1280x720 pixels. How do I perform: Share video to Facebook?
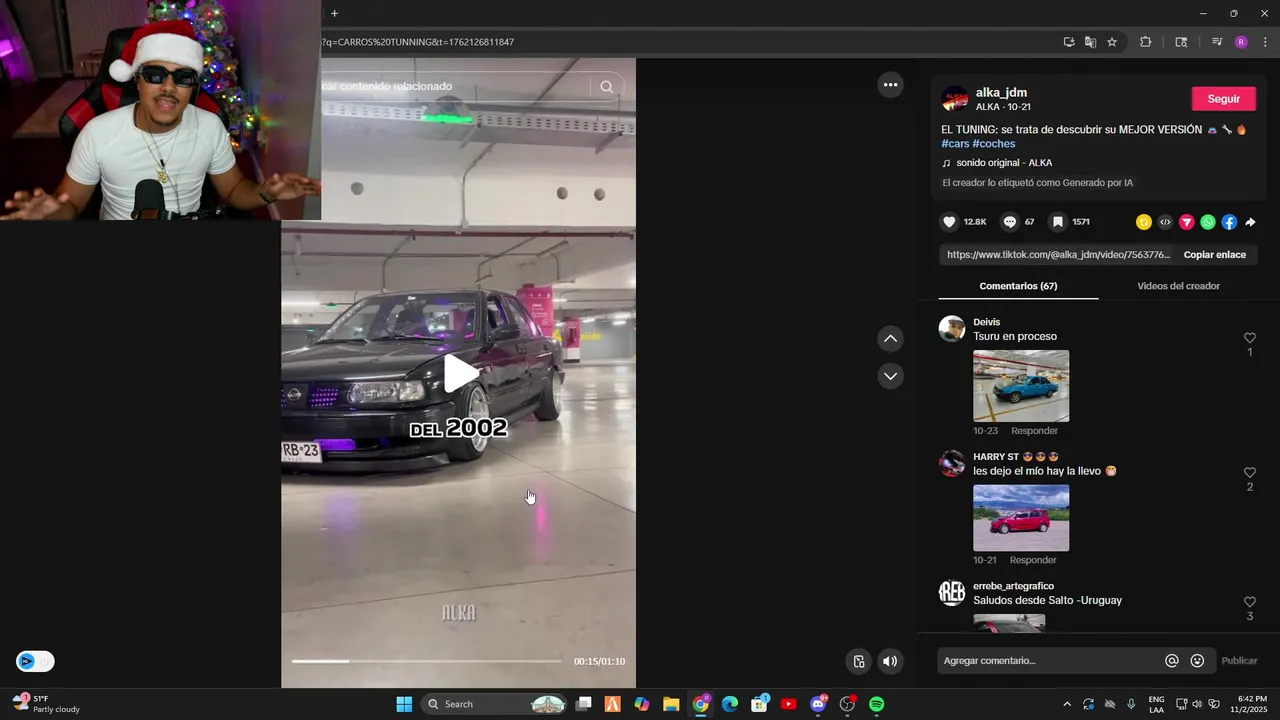pyautogui.click(x=1229, y=222)
